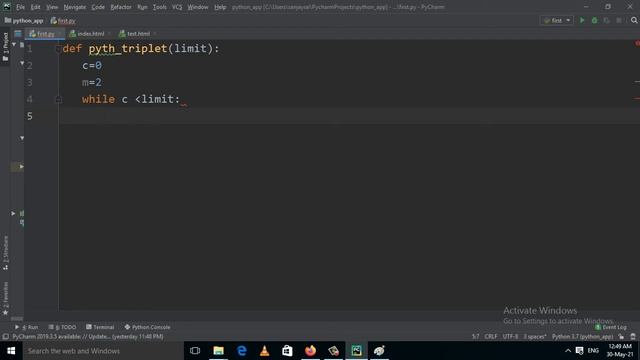This screenshot has width=640, height=360.
Task: Toggle the Favorites tool window sidebar button
Action: [5, 298]
